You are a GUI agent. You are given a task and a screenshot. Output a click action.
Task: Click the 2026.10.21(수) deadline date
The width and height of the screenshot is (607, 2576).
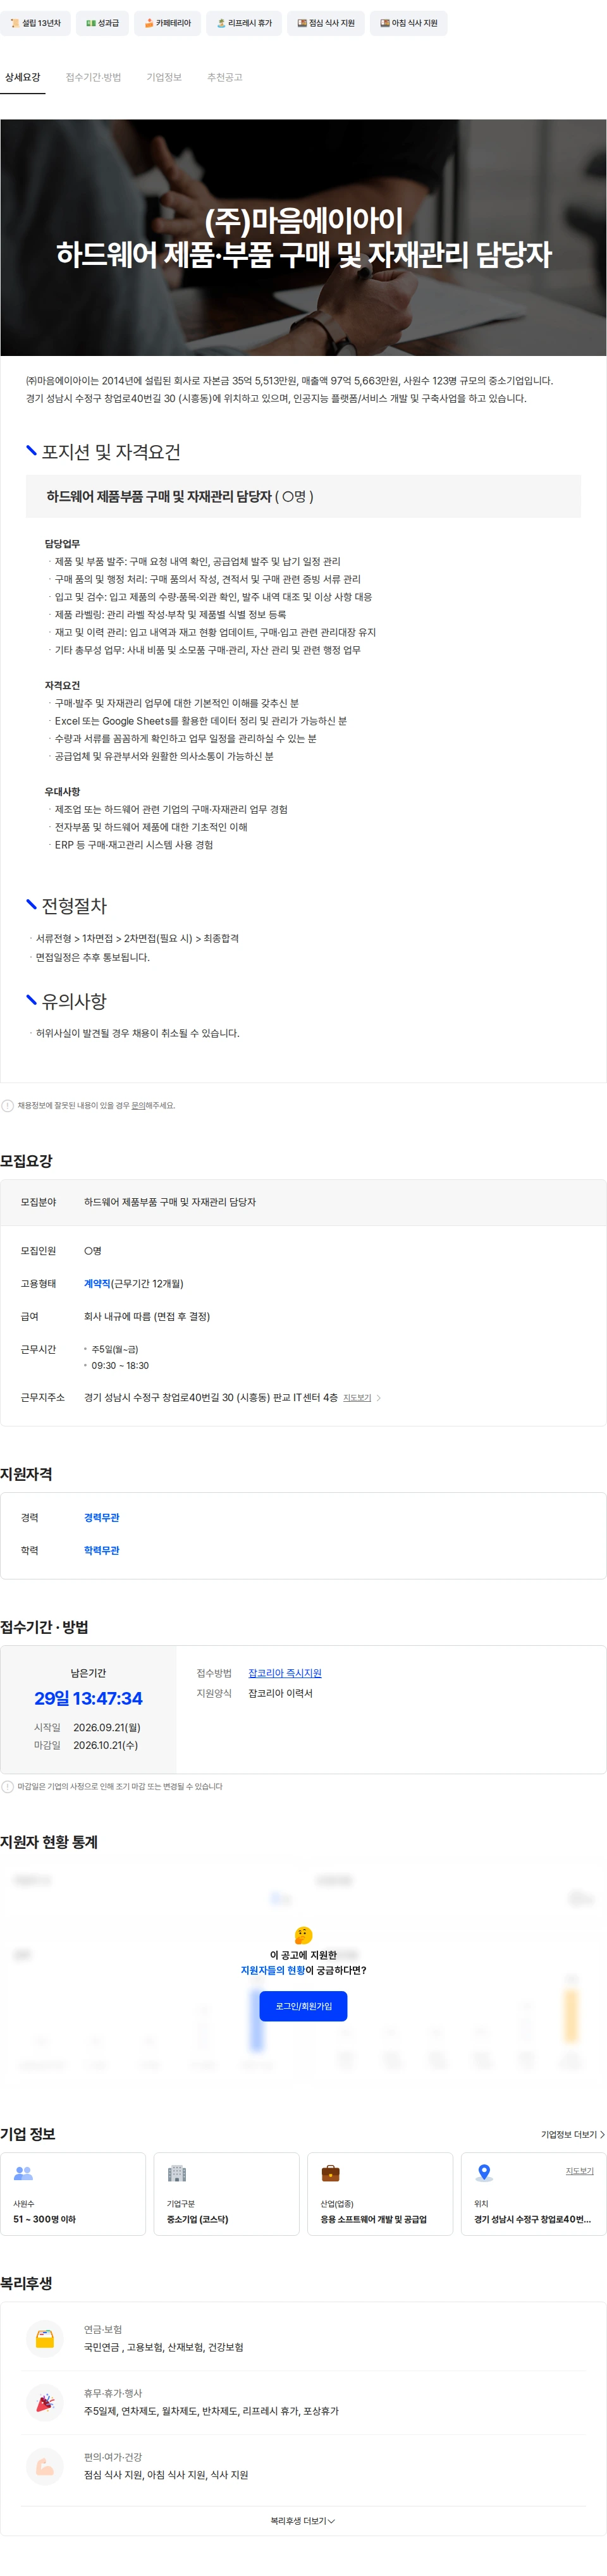point(106,1745)
